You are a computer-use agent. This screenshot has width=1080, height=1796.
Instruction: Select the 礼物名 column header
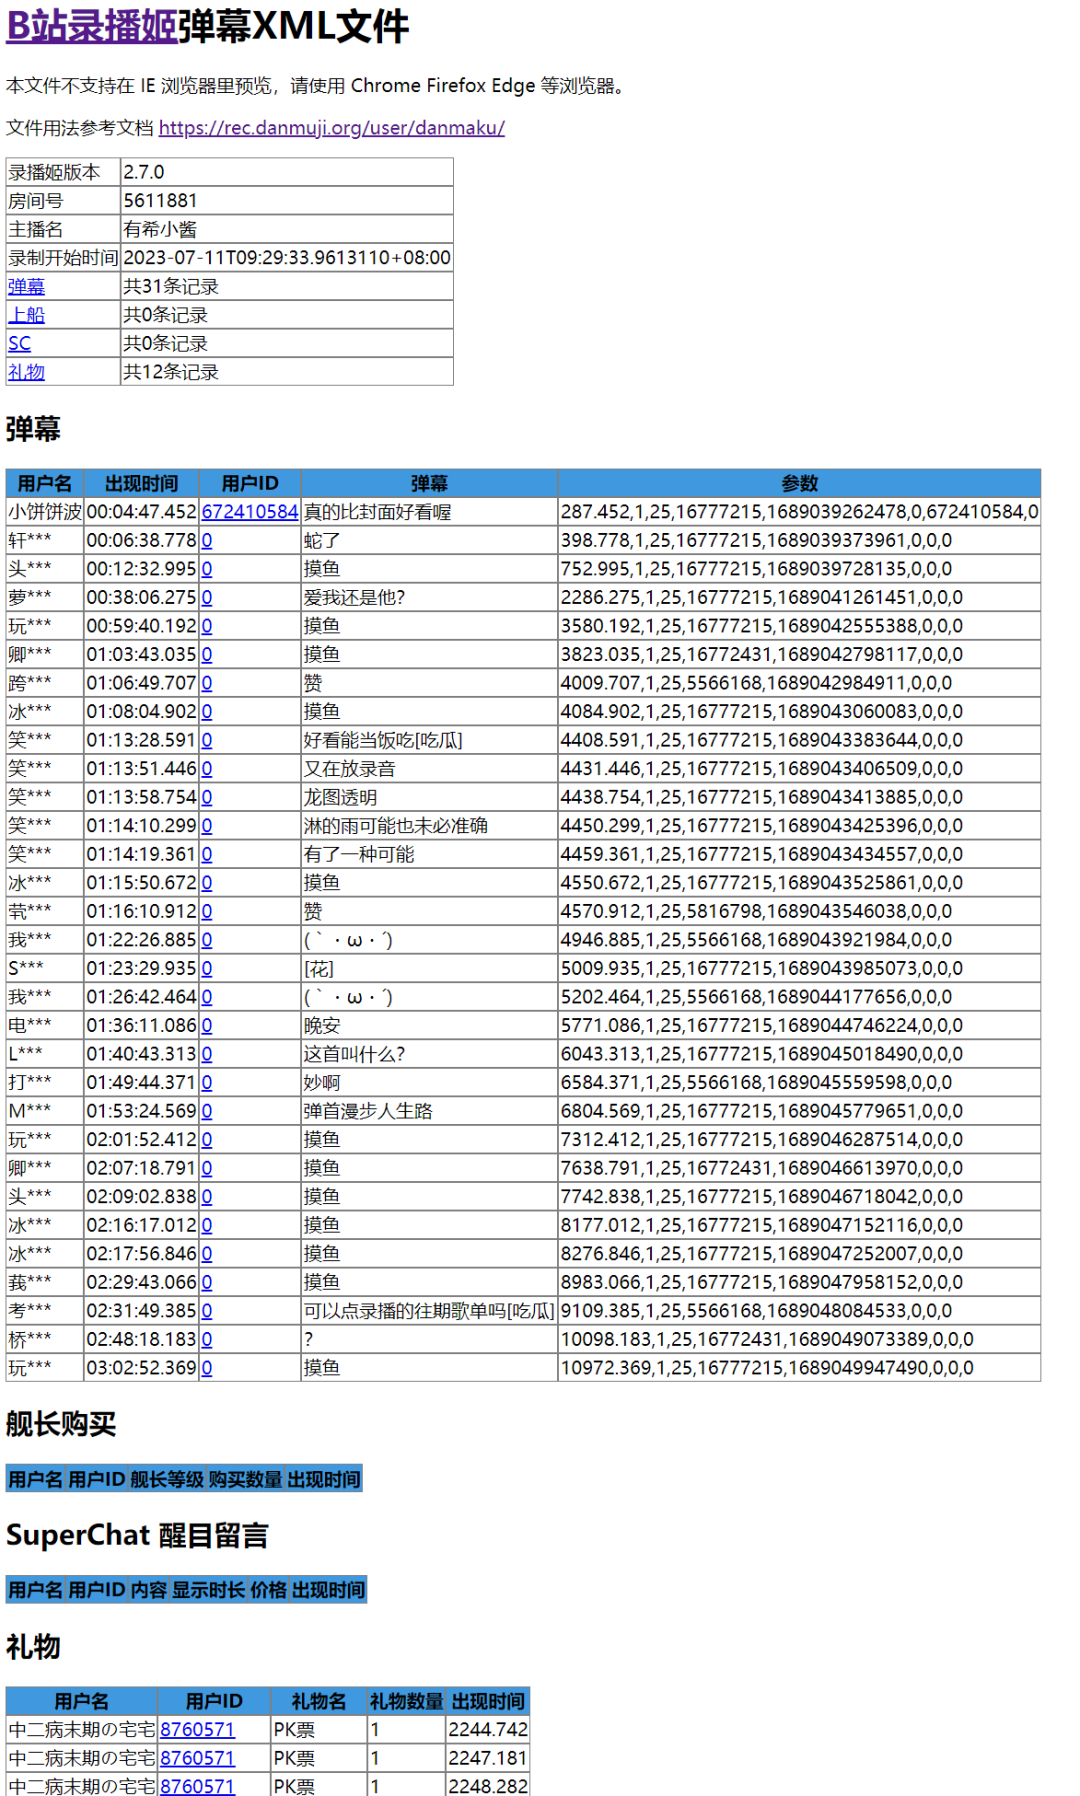319,1701
